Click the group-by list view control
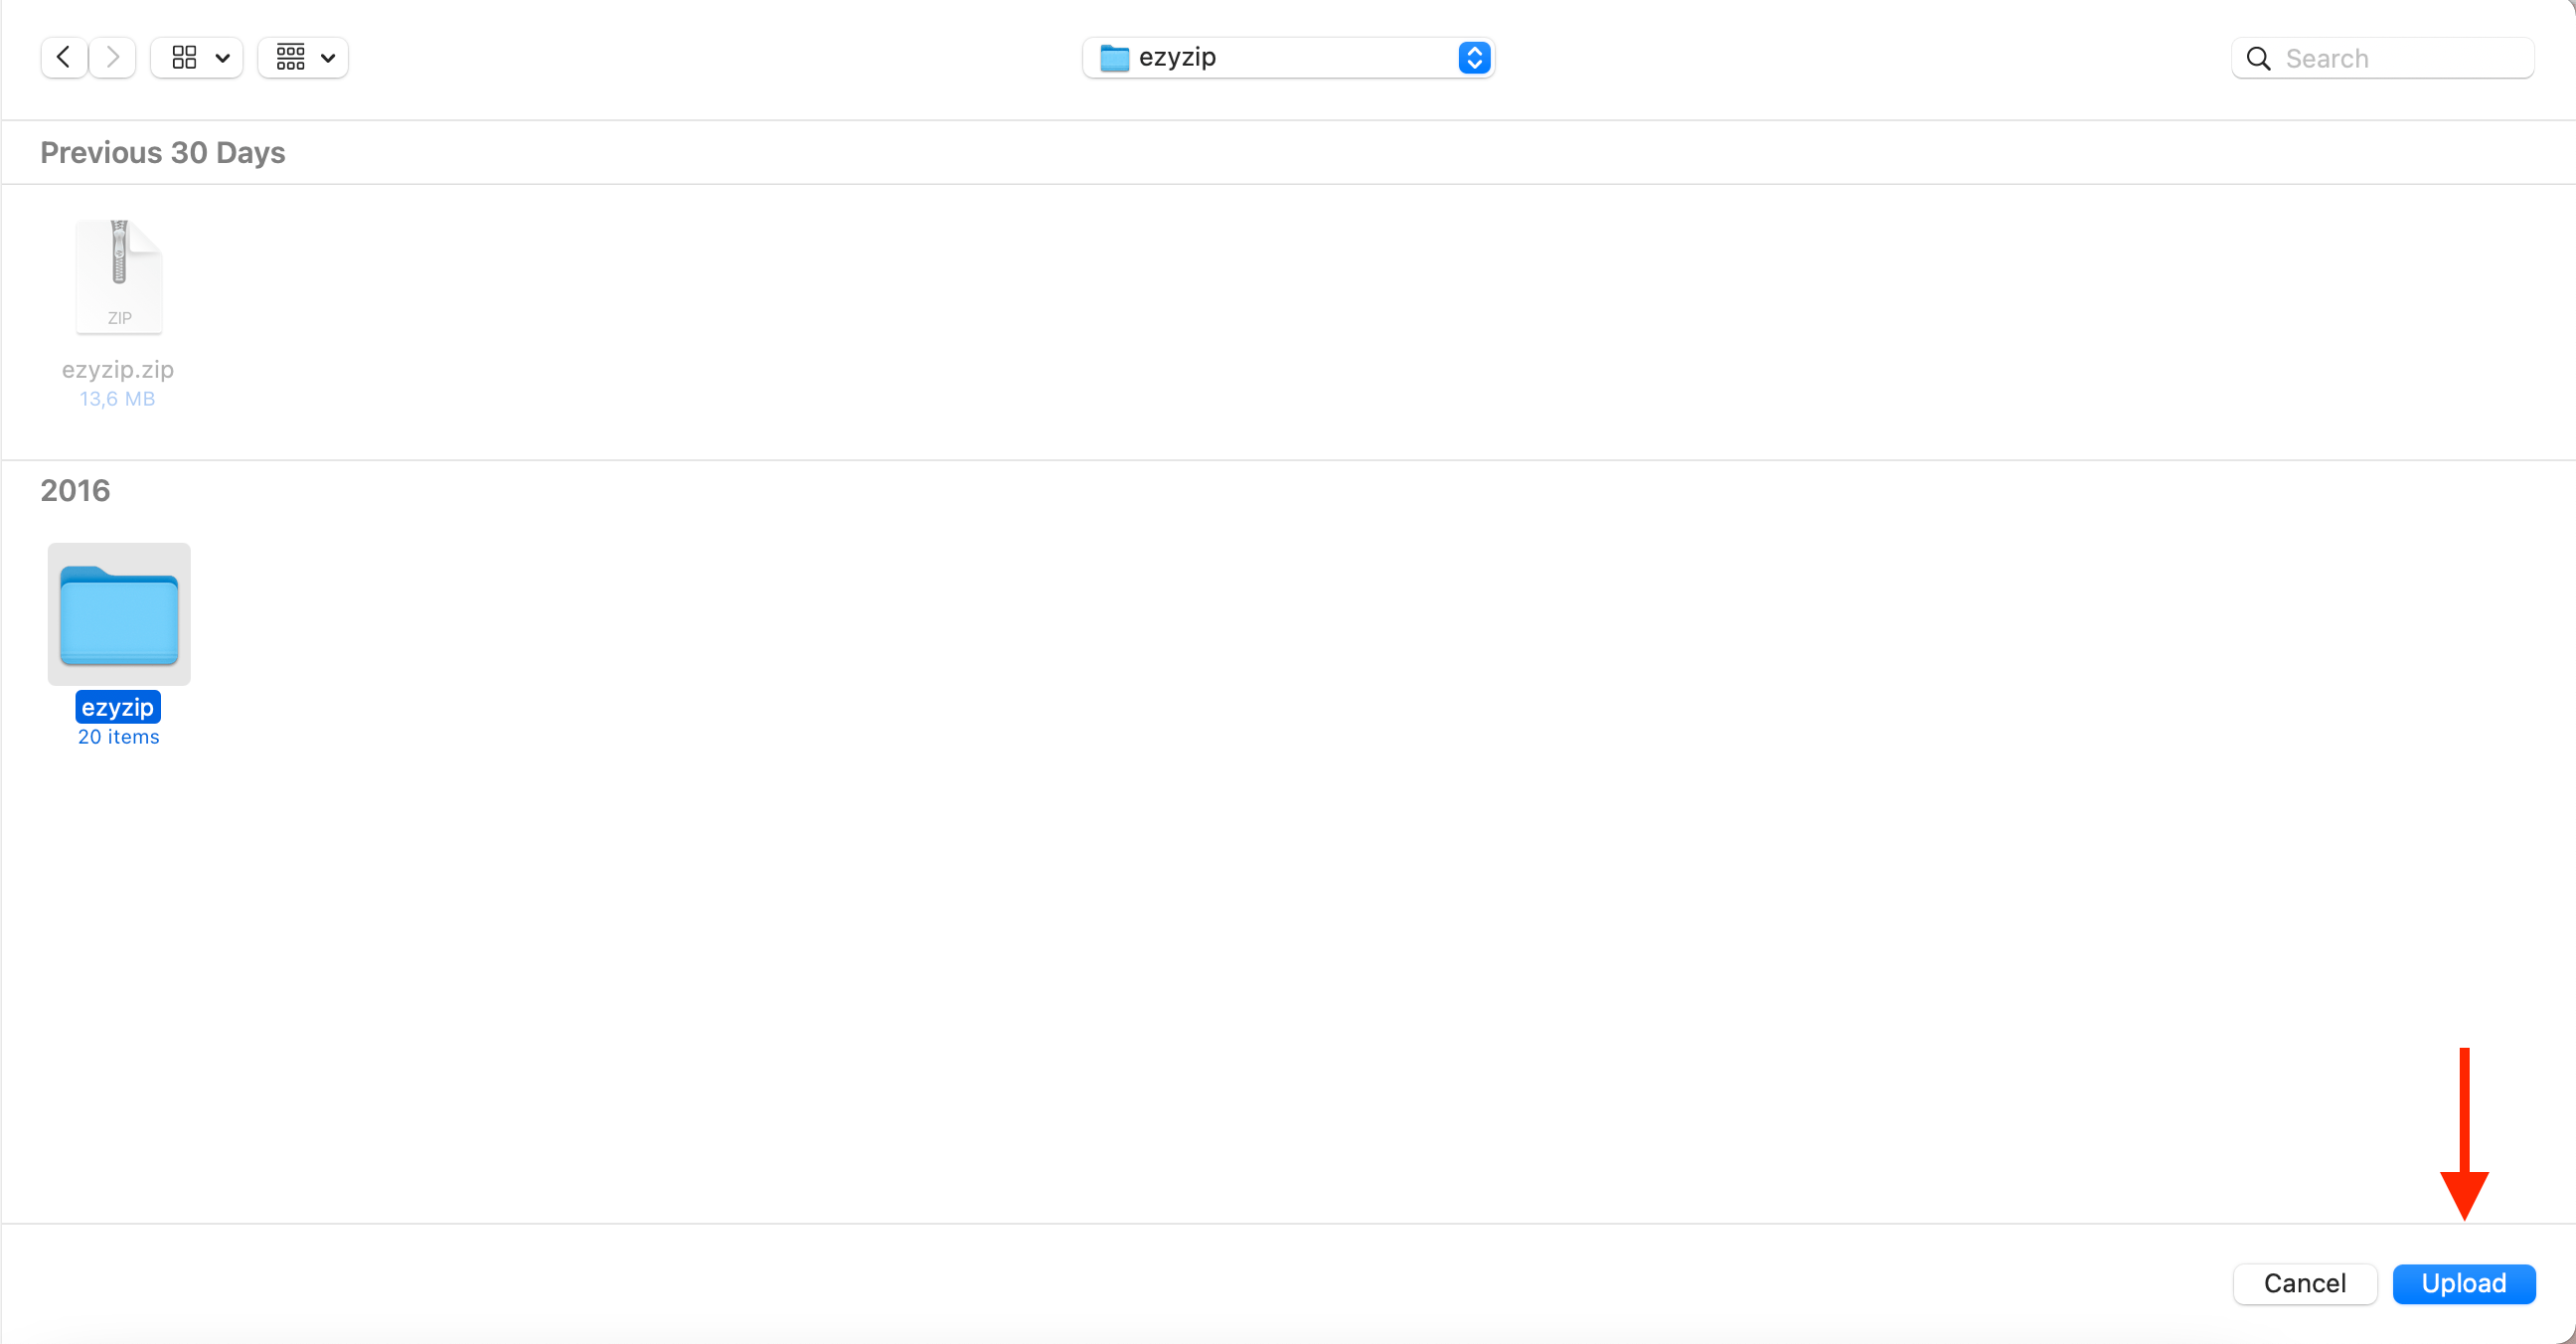The height and width of the screenshot is (1344, 2576). [x=291, y=57]
